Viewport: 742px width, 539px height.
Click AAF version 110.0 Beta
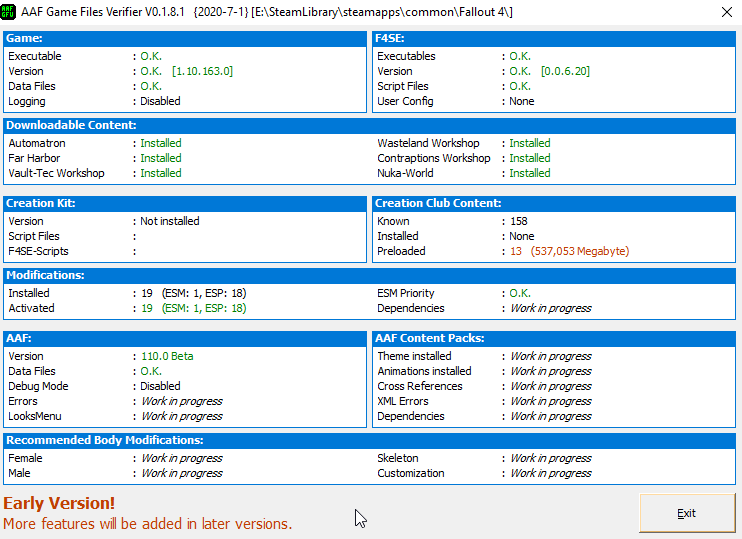point(167,356)
